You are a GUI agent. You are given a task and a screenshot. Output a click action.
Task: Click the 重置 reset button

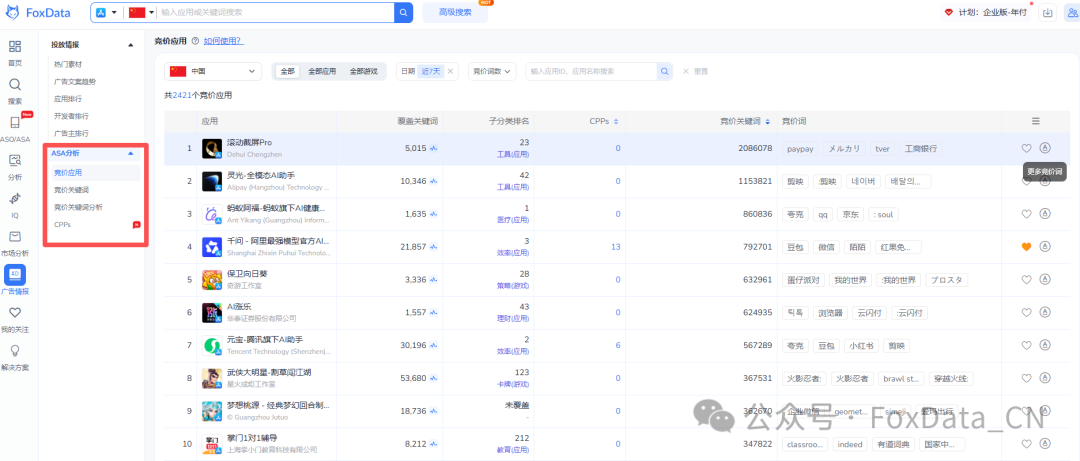(695, 71)
